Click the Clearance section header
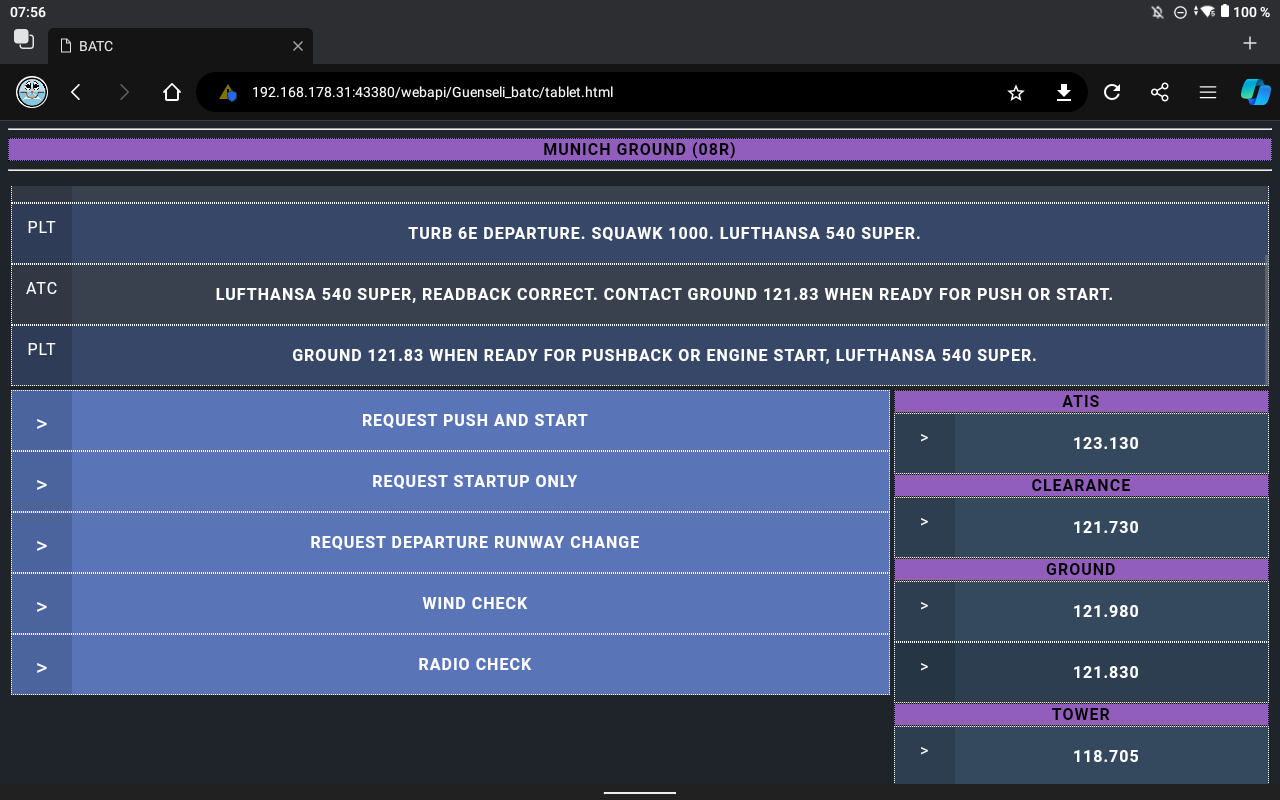 click(x=1081, y=486)
